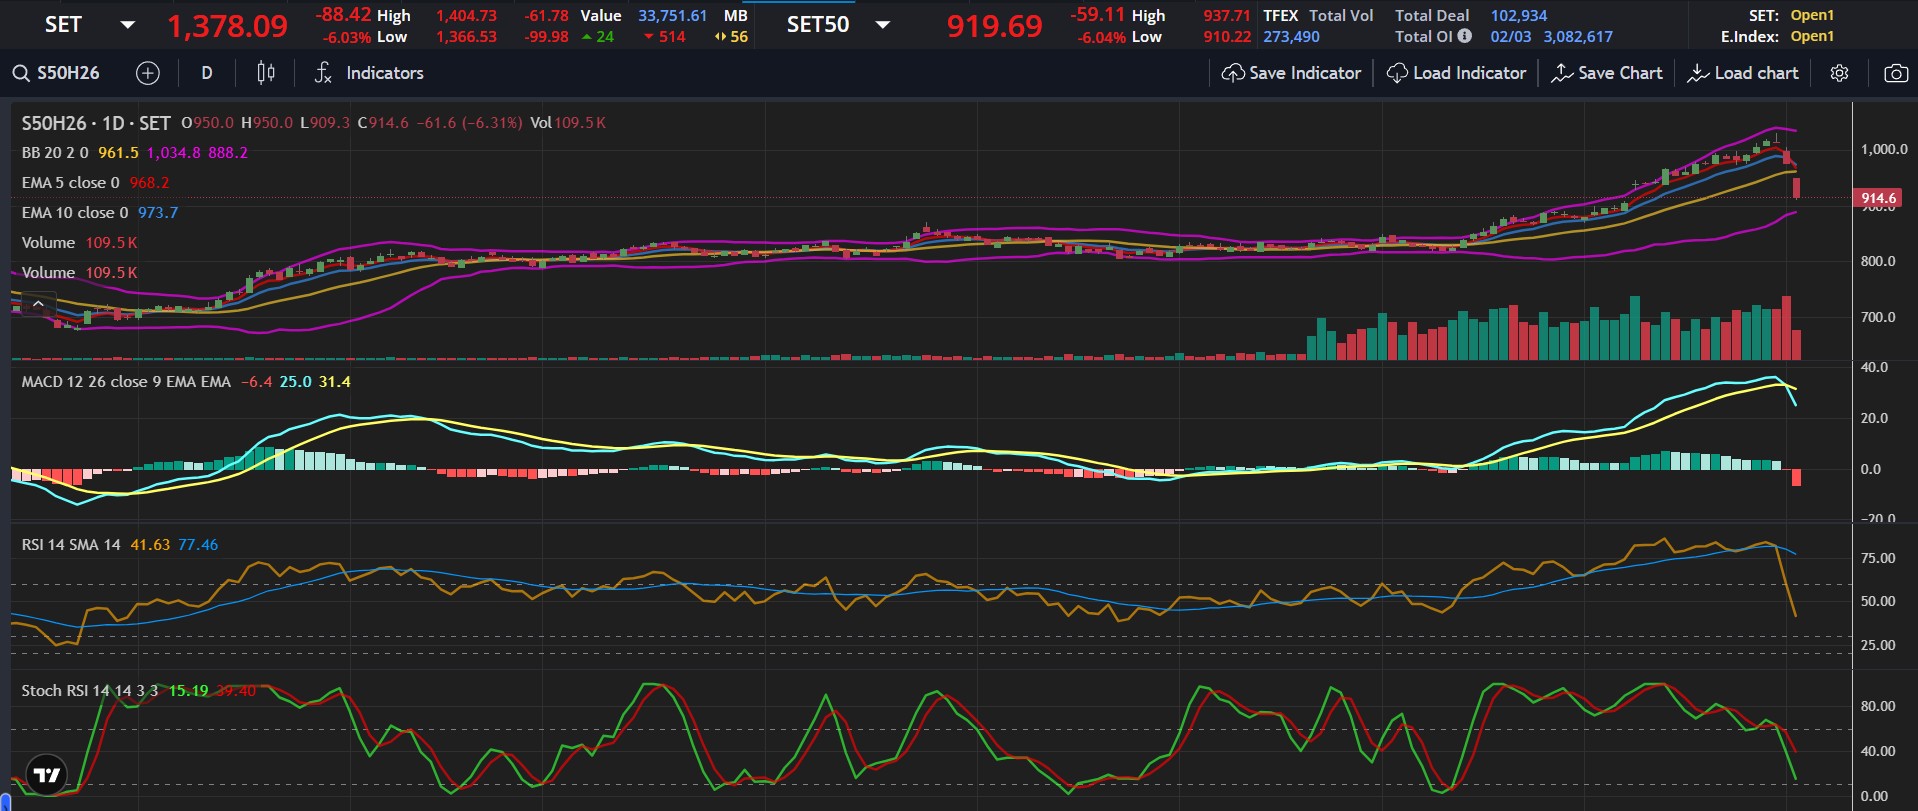Click the advancers count 24

[x=605, y=37]
